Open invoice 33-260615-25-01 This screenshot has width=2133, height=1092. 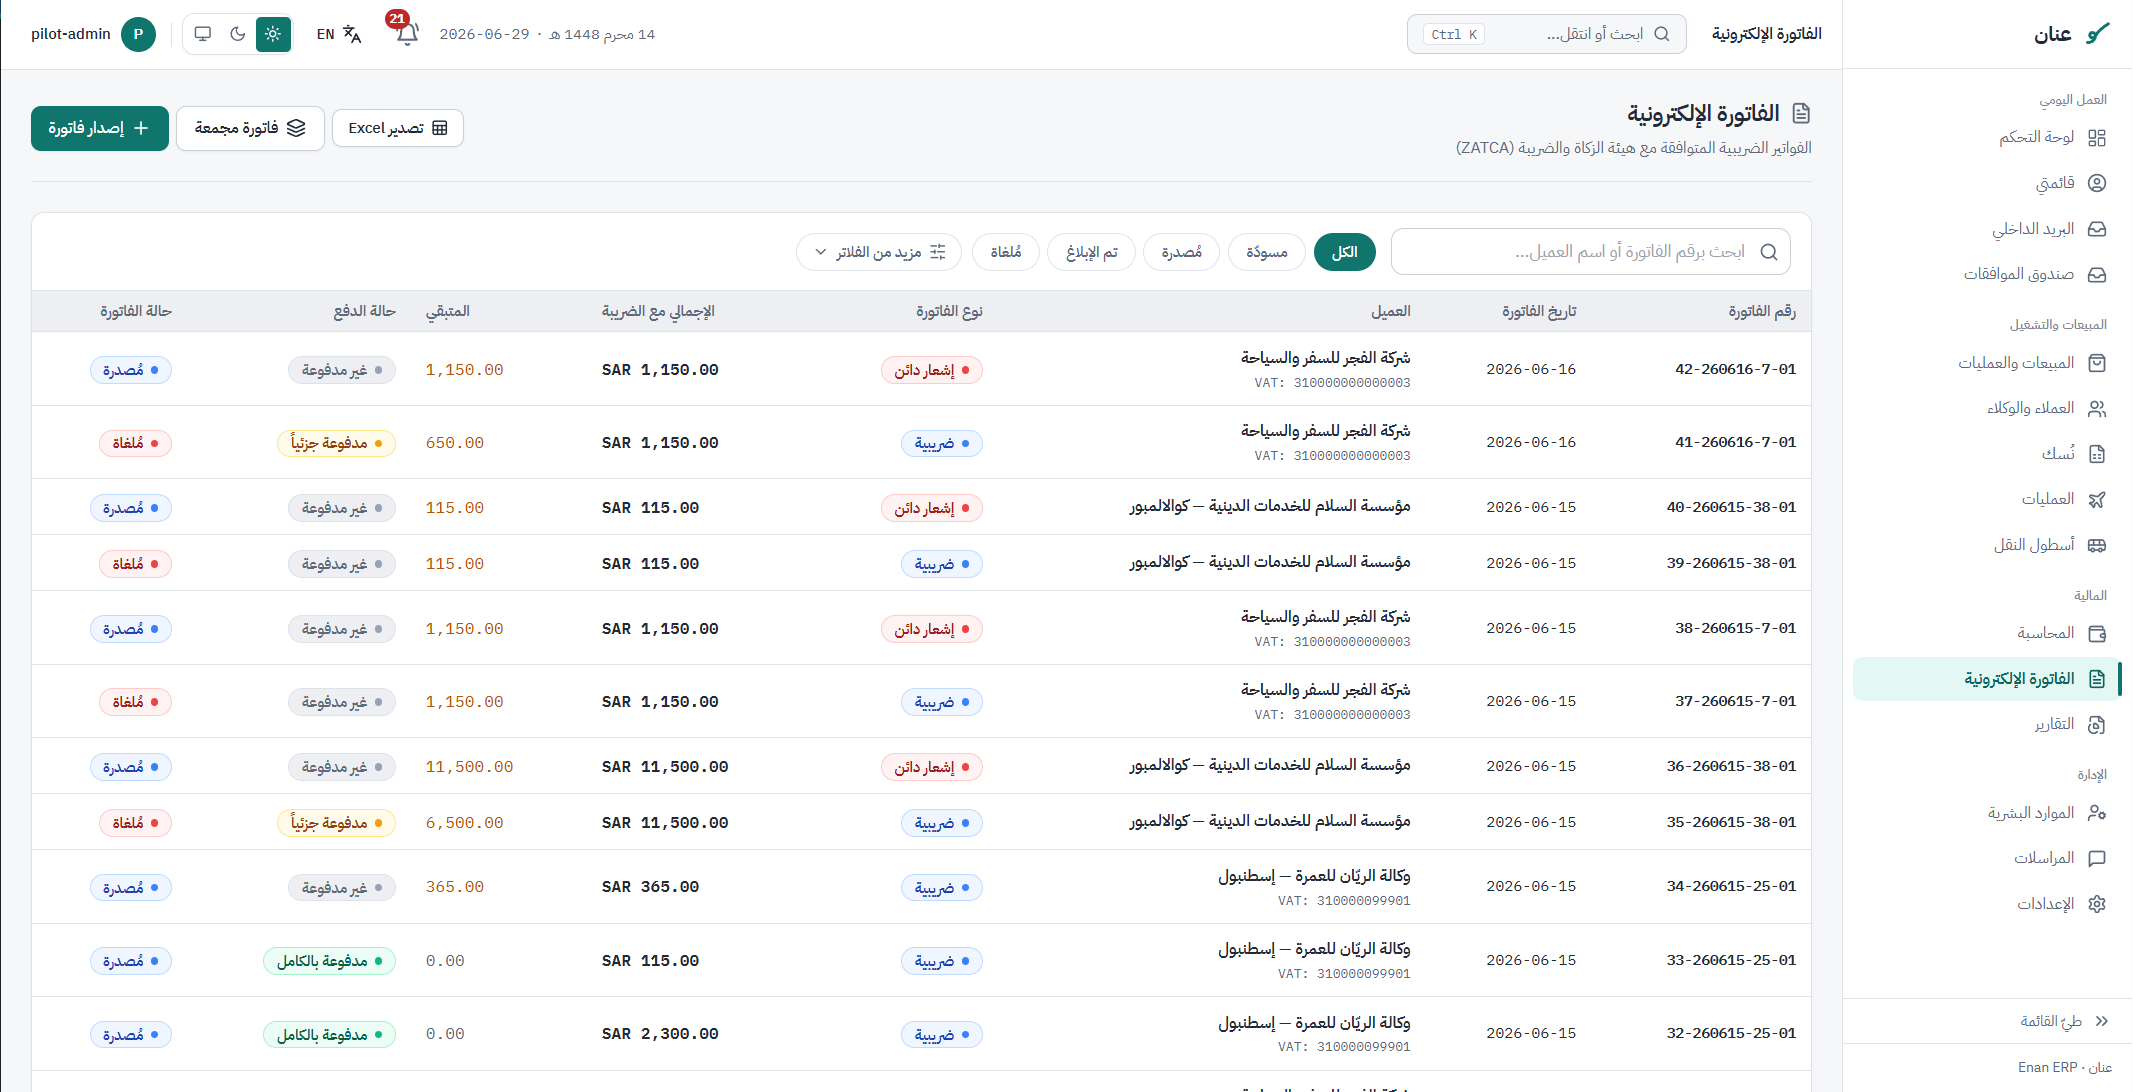pyautogui.click(x=1731, y=960)
